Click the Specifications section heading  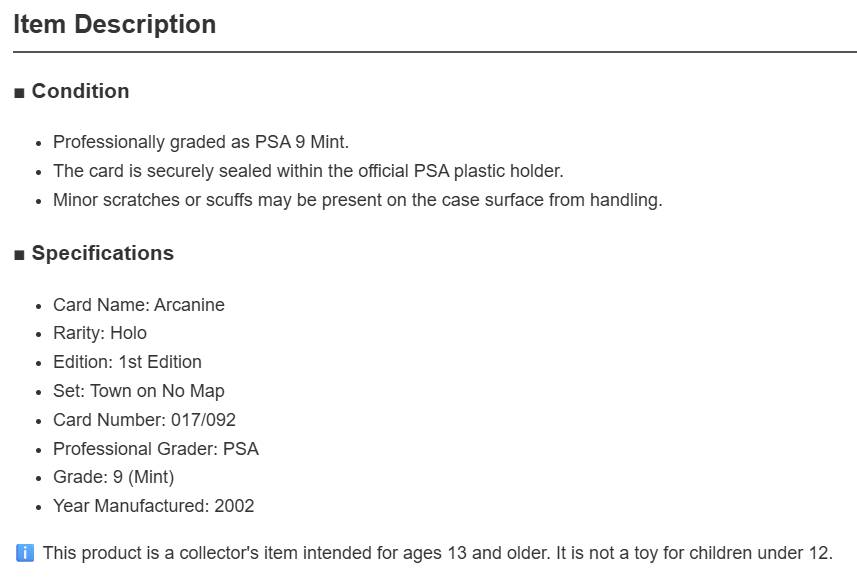[103, 253]
